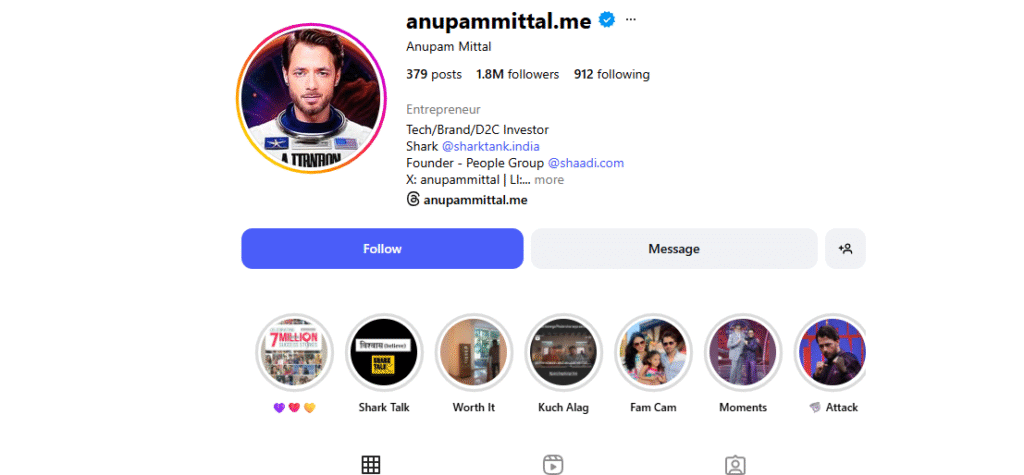Click the Threads icon beside anupammittal.me
This screenshot has width=1024, height=475.
pyautogui.click(x=413, y=199)
